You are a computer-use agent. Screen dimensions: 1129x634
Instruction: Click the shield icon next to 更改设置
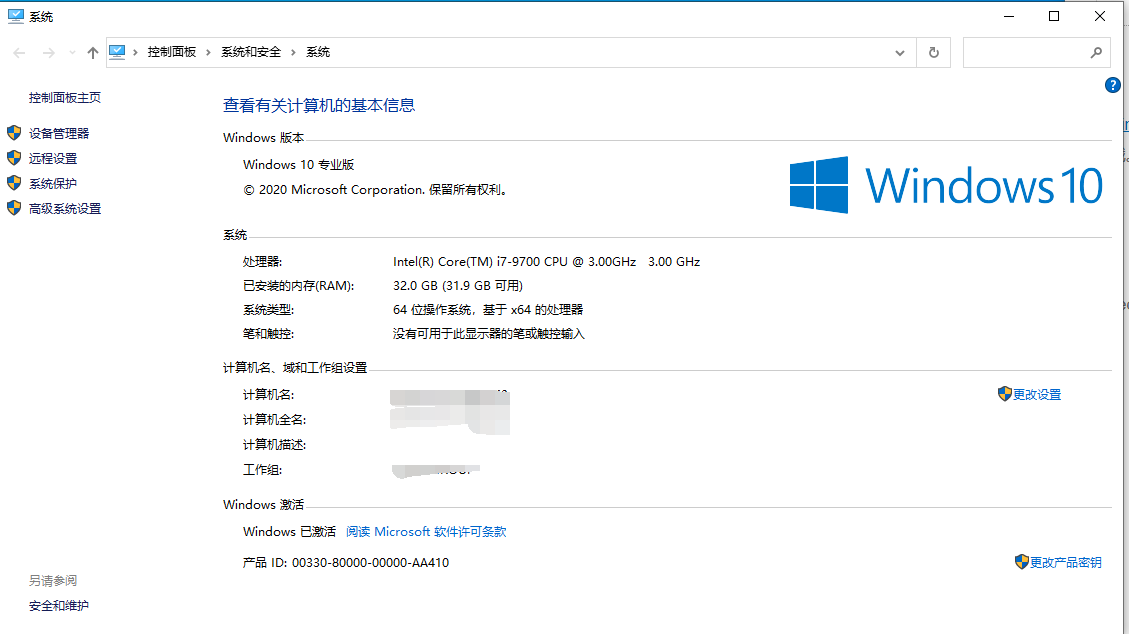1003,393
